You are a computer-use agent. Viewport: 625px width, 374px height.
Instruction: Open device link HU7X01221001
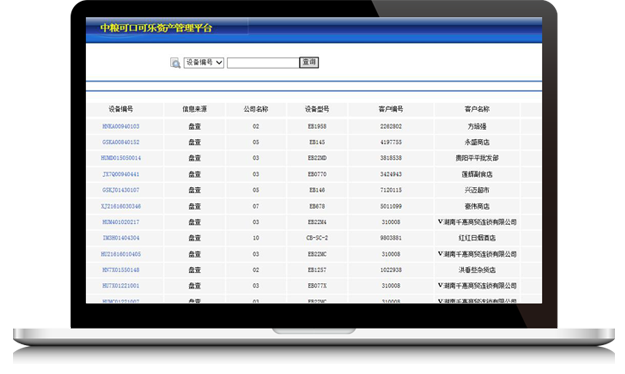pyautogui.click(x=121, y=286)
